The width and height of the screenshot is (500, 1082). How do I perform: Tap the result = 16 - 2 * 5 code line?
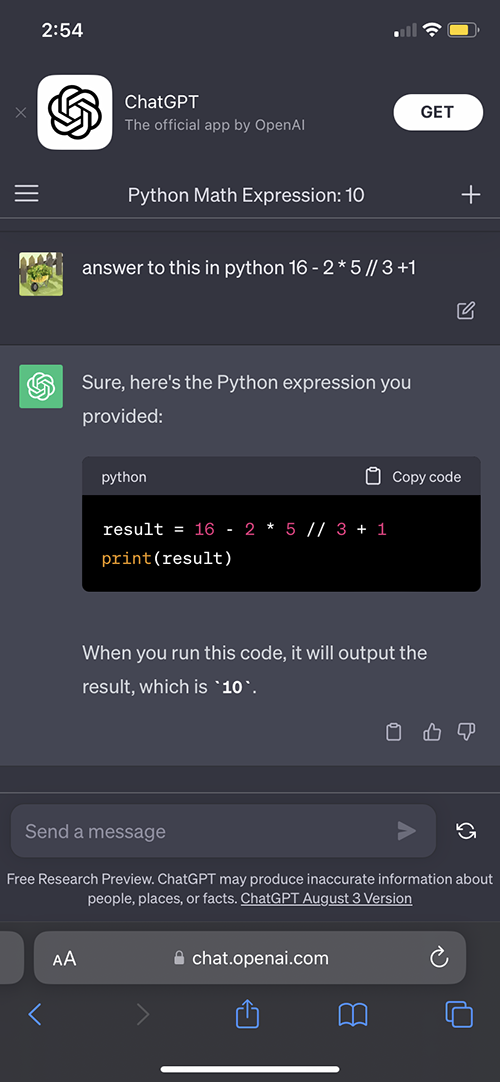point(245,529)
